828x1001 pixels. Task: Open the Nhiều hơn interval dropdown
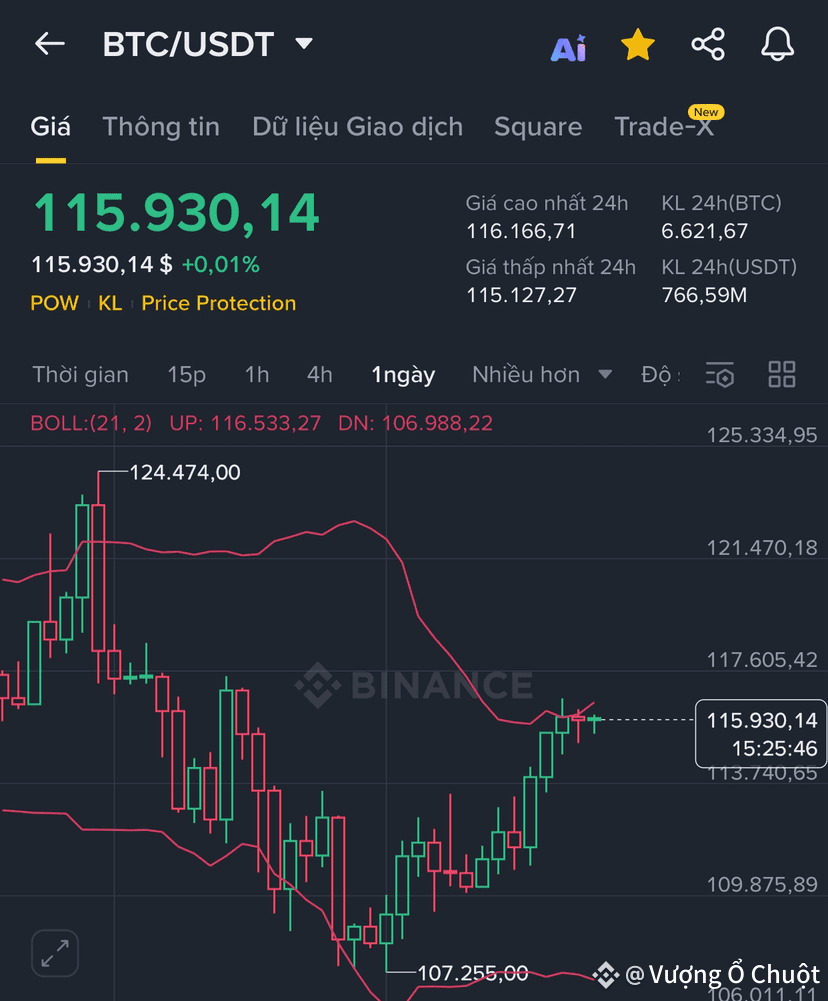pyautogui.click(x=542, y=374)
